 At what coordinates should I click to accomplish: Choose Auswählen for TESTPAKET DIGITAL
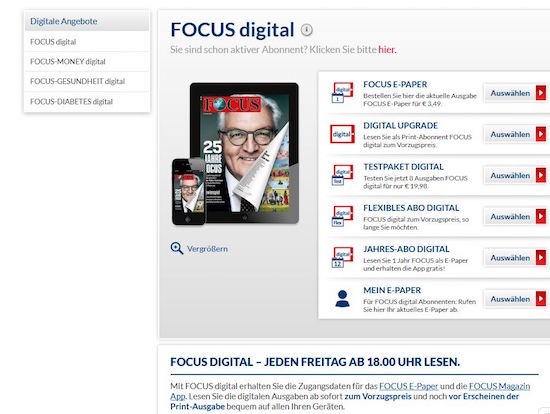[x=515, y=175]
